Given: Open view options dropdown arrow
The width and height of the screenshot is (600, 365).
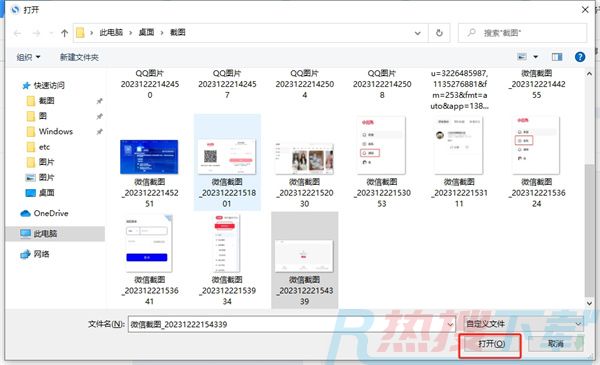Looking at the screenshot, I should (535, 57).
